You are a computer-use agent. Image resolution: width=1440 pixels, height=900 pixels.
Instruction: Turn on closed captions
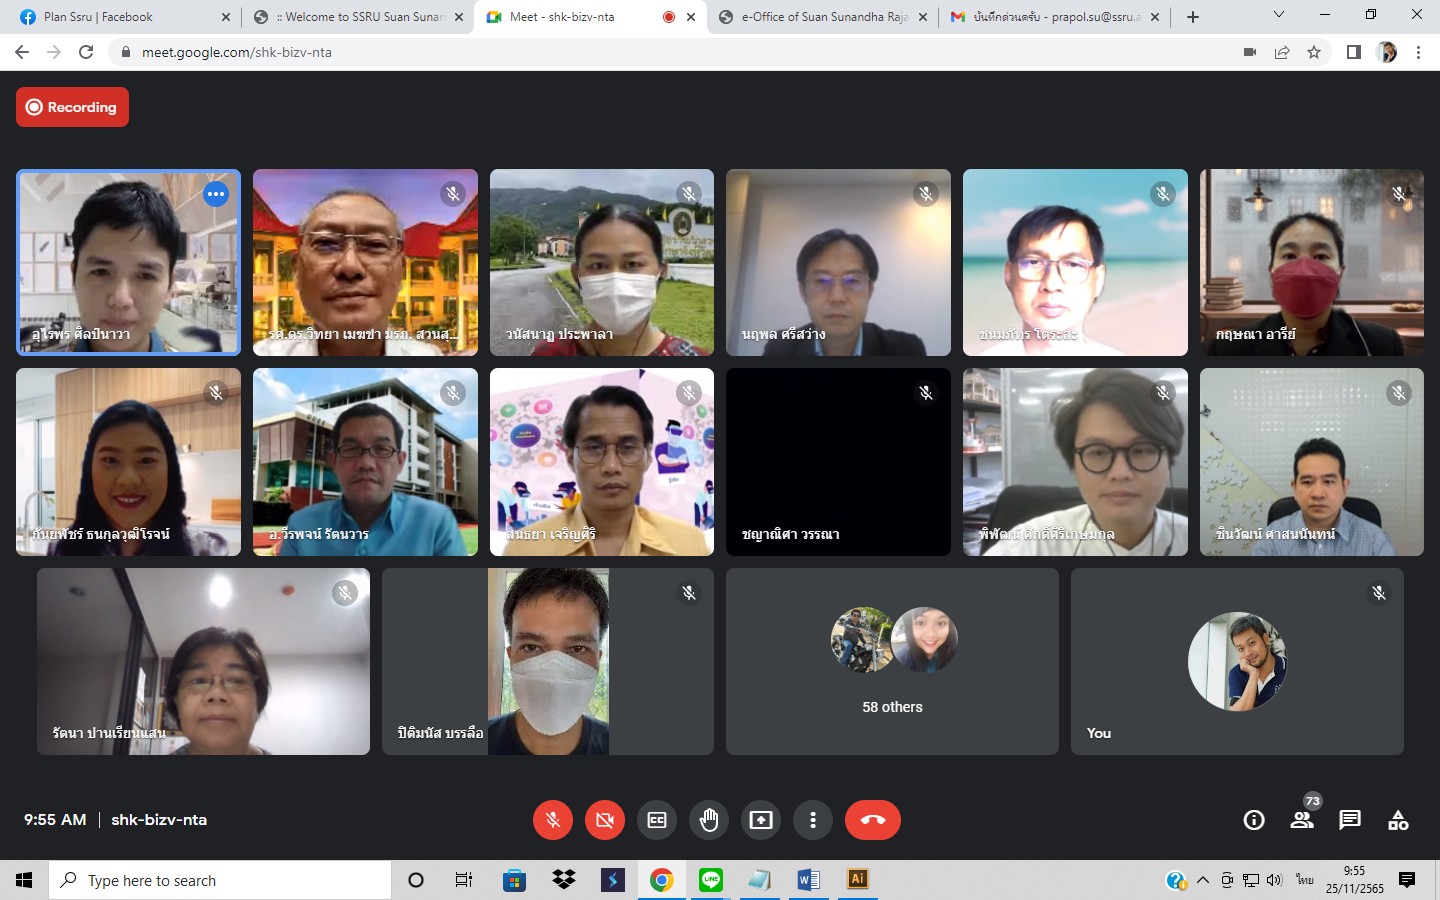(x=657, y=820)
